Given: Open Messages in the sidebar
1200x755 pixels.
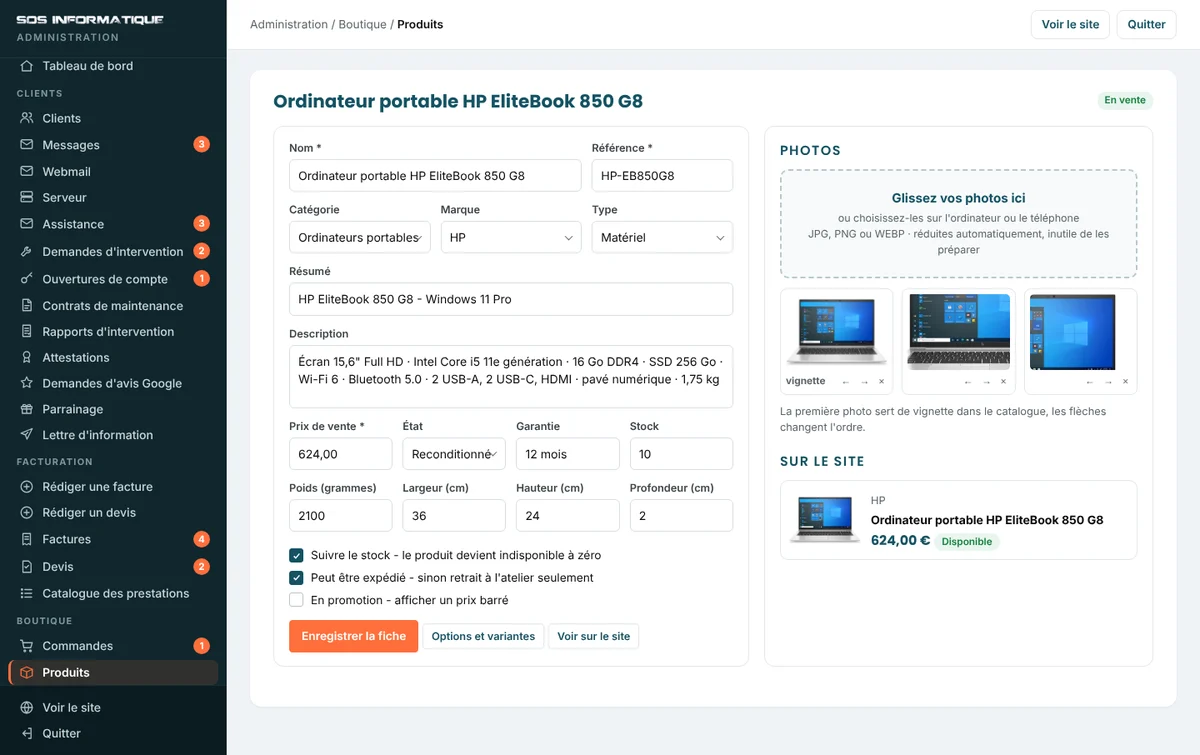Looking at the screenshot, I should coord(113,145).
